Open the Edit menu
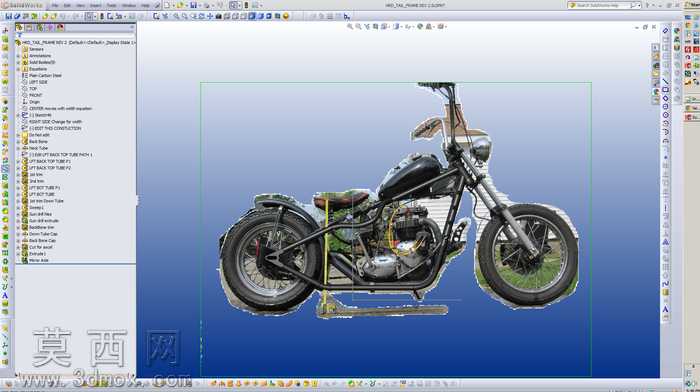Screen dimensions: 700x392 coord(67,6)
